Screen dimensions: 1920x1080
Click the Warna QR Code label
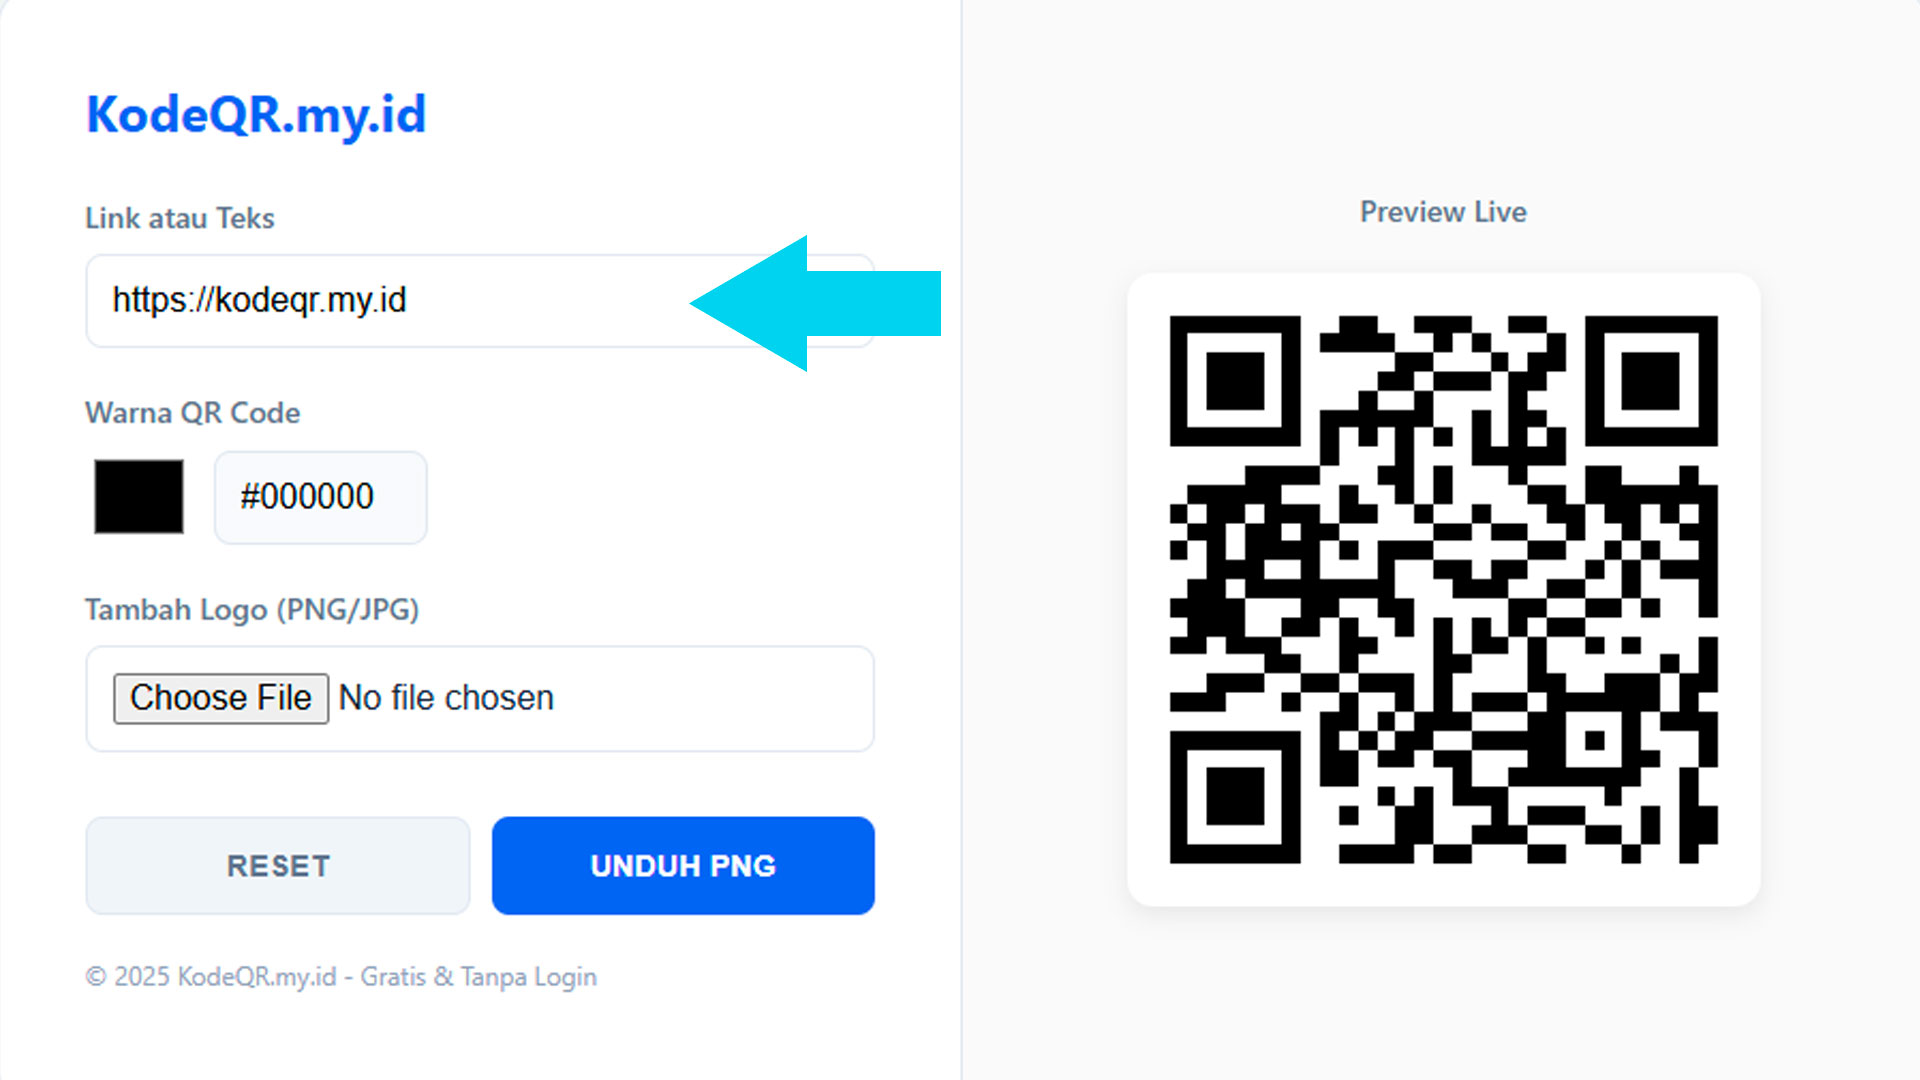point(193,413)
